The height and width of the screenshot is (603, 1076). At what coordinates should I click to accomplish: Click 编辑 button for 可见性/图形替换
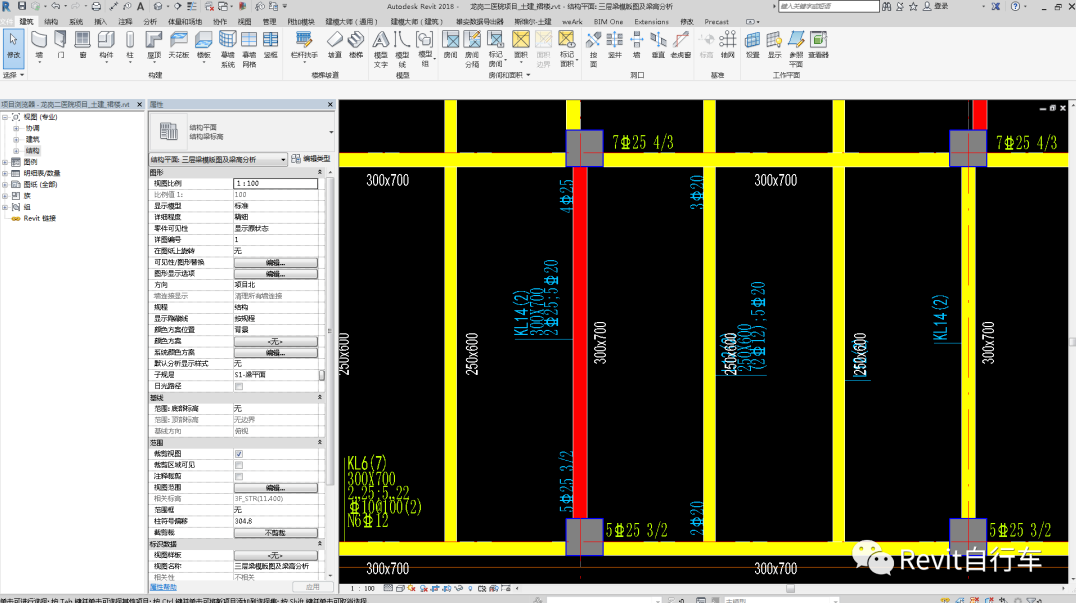pos(275,262)
